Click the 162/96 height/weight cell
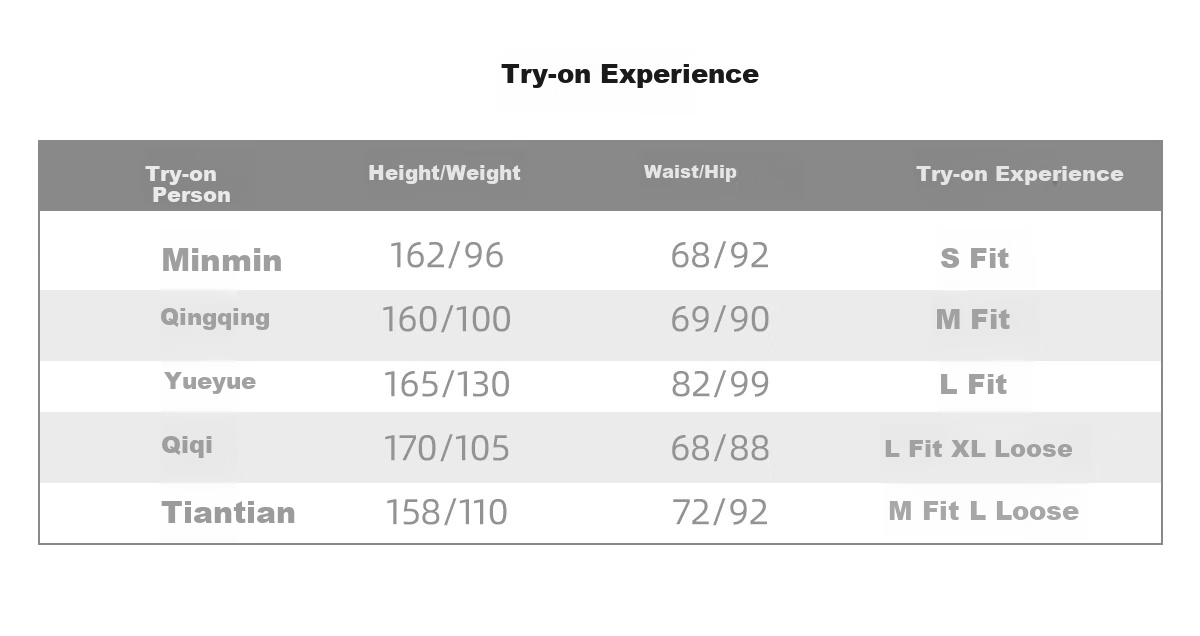This screenshot has width=1200, height=636. click(446, 256)
